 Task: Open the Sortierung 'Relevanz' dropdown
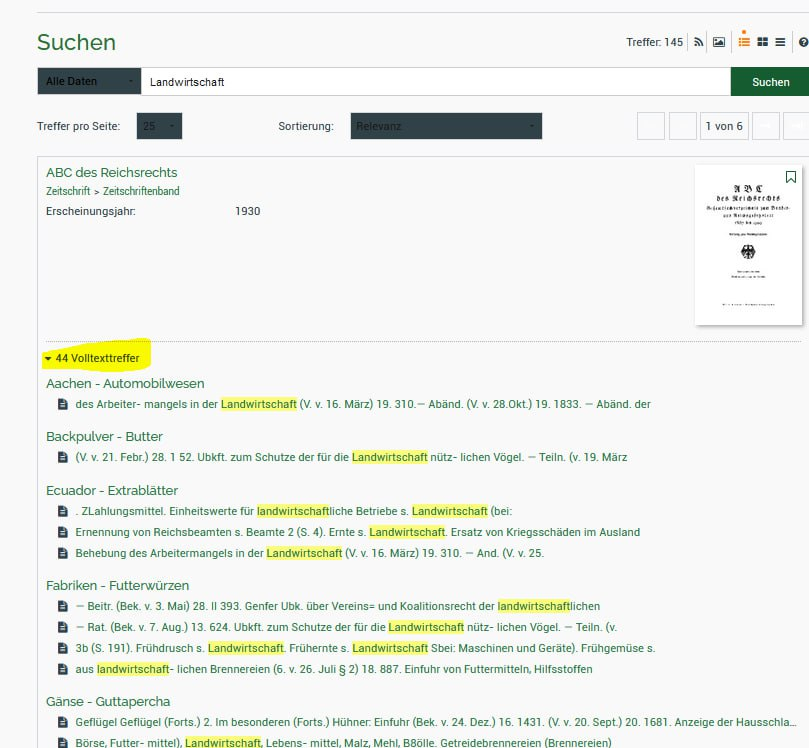click(x=446, y=126)
